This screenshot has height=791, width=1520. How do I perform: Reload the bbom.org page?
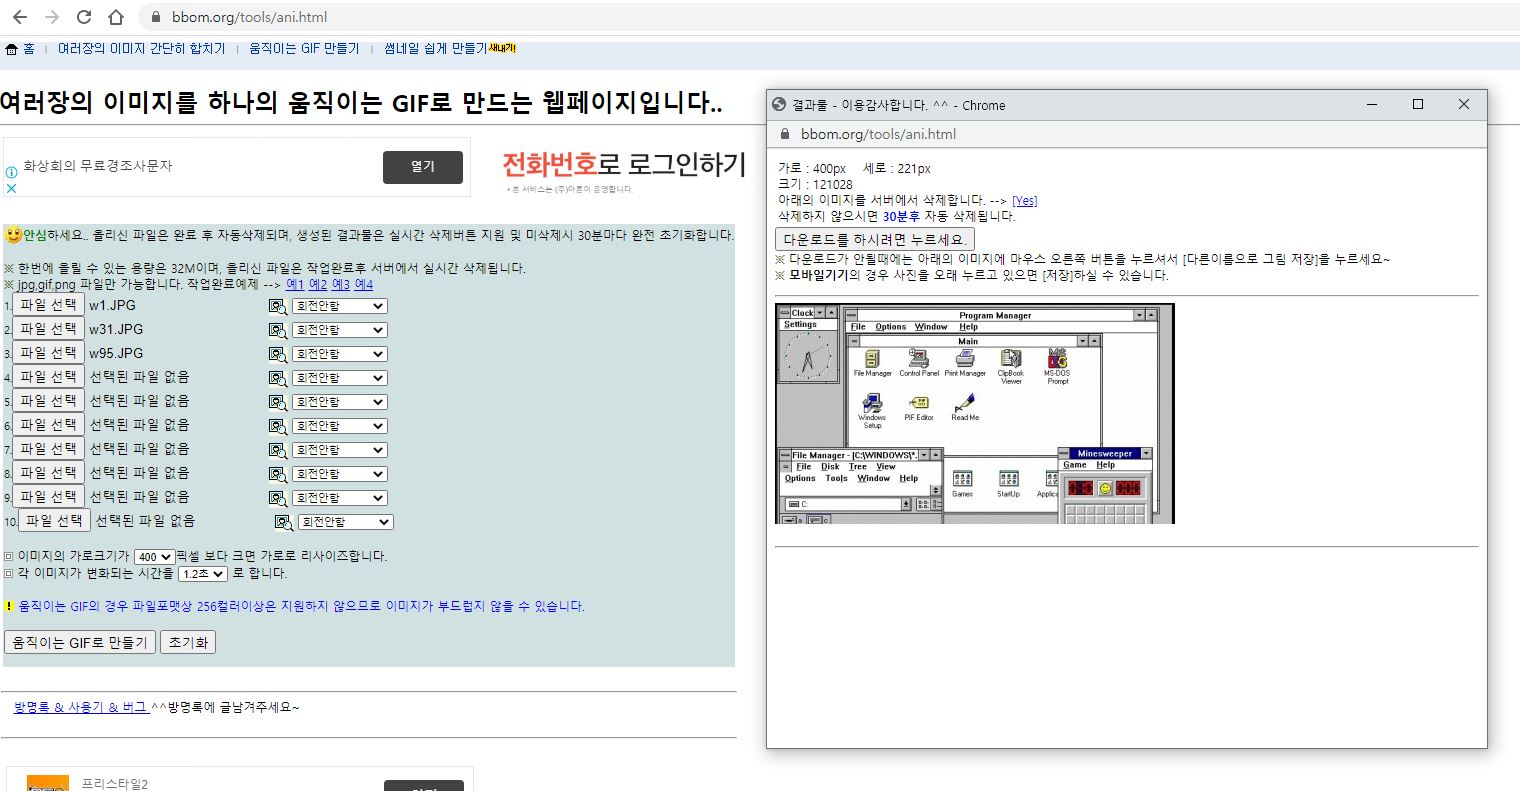(x=84, y=17)
